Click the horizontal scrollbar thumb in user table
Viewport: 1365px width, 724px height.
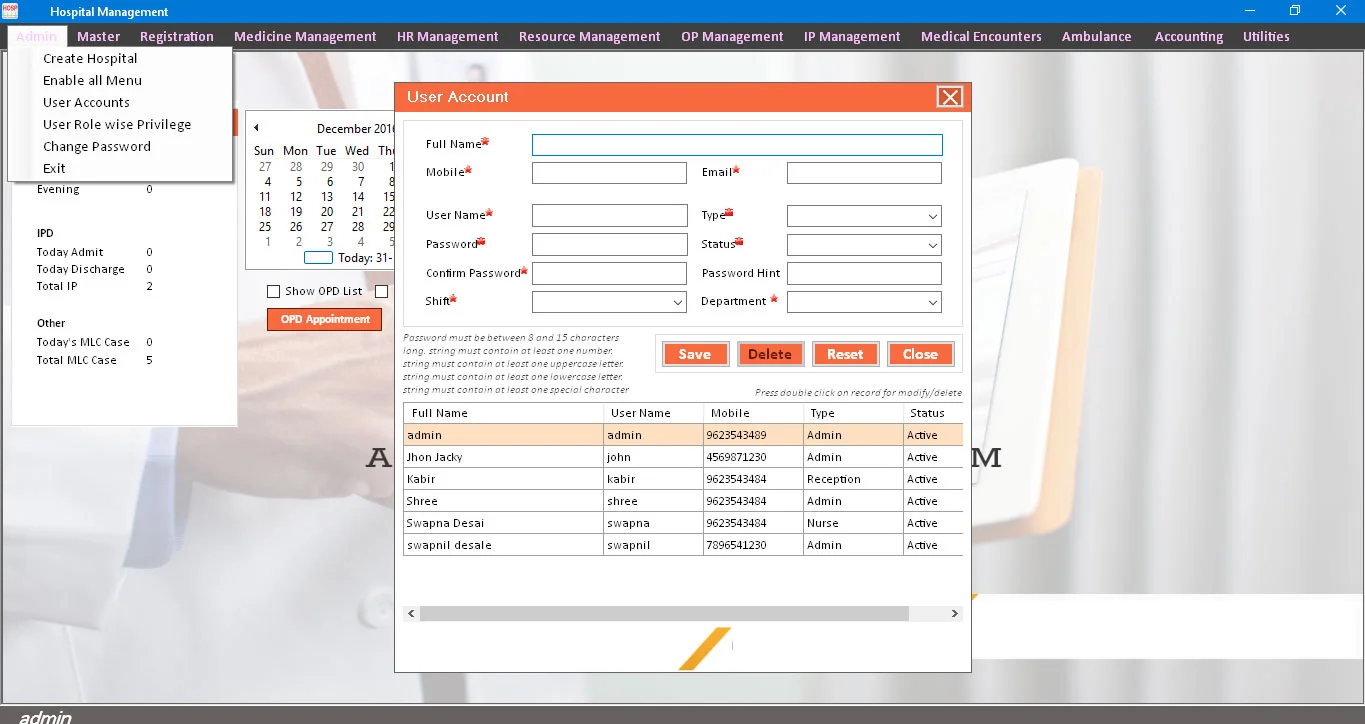tap(663, 614)
